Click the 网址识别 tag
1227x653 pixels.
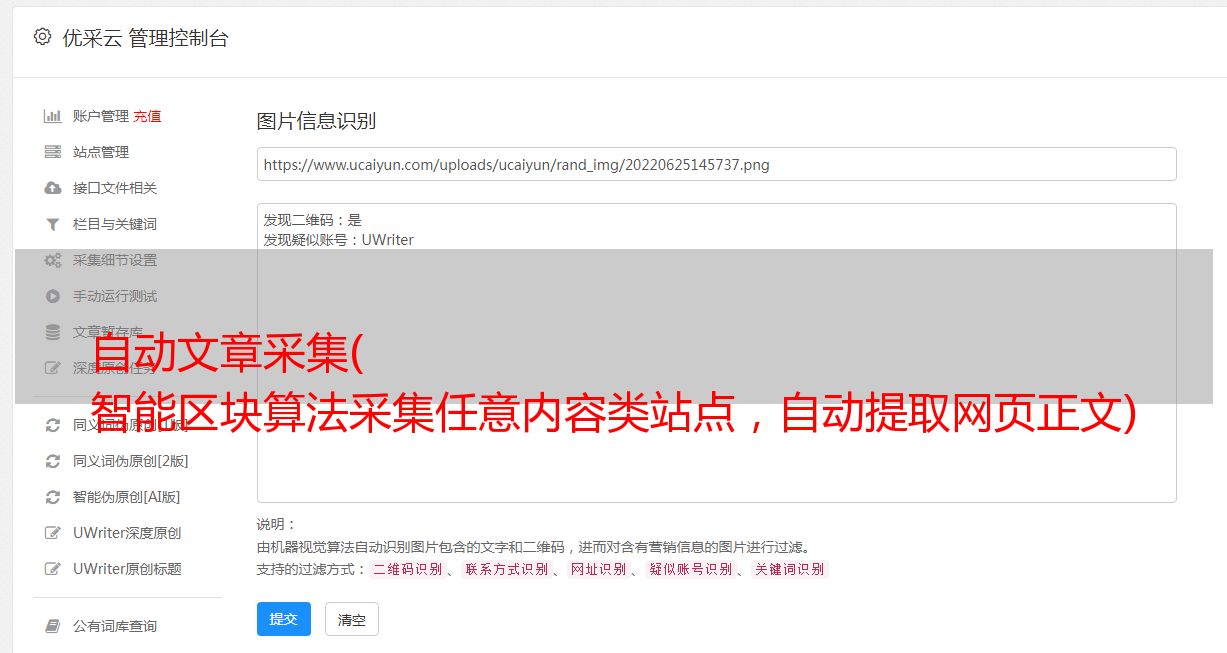click(x=598, y=569)
